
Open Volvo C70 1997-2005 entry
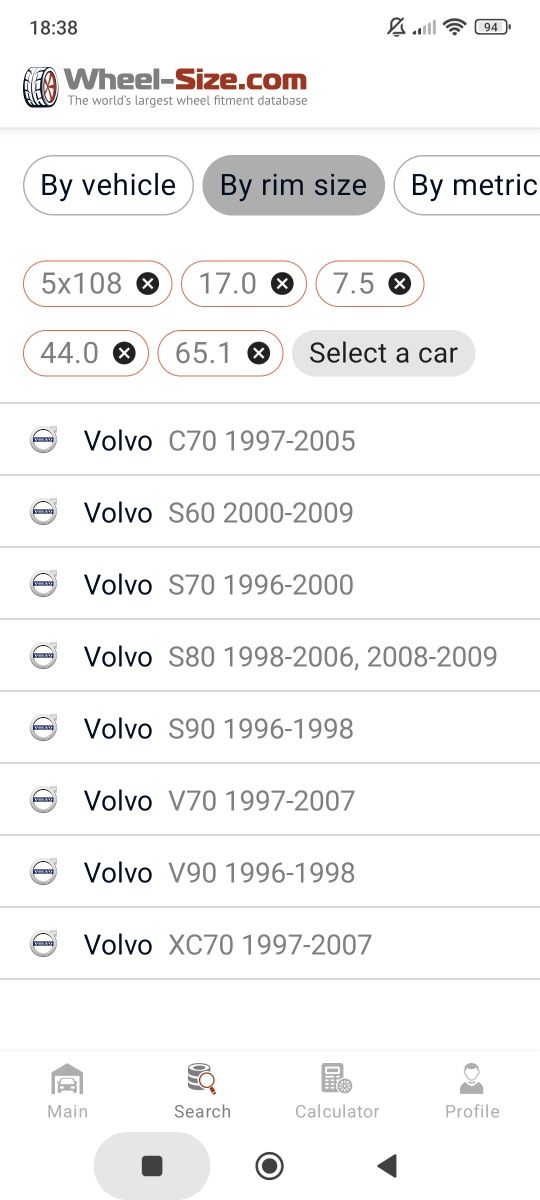[x=270, y=440]
